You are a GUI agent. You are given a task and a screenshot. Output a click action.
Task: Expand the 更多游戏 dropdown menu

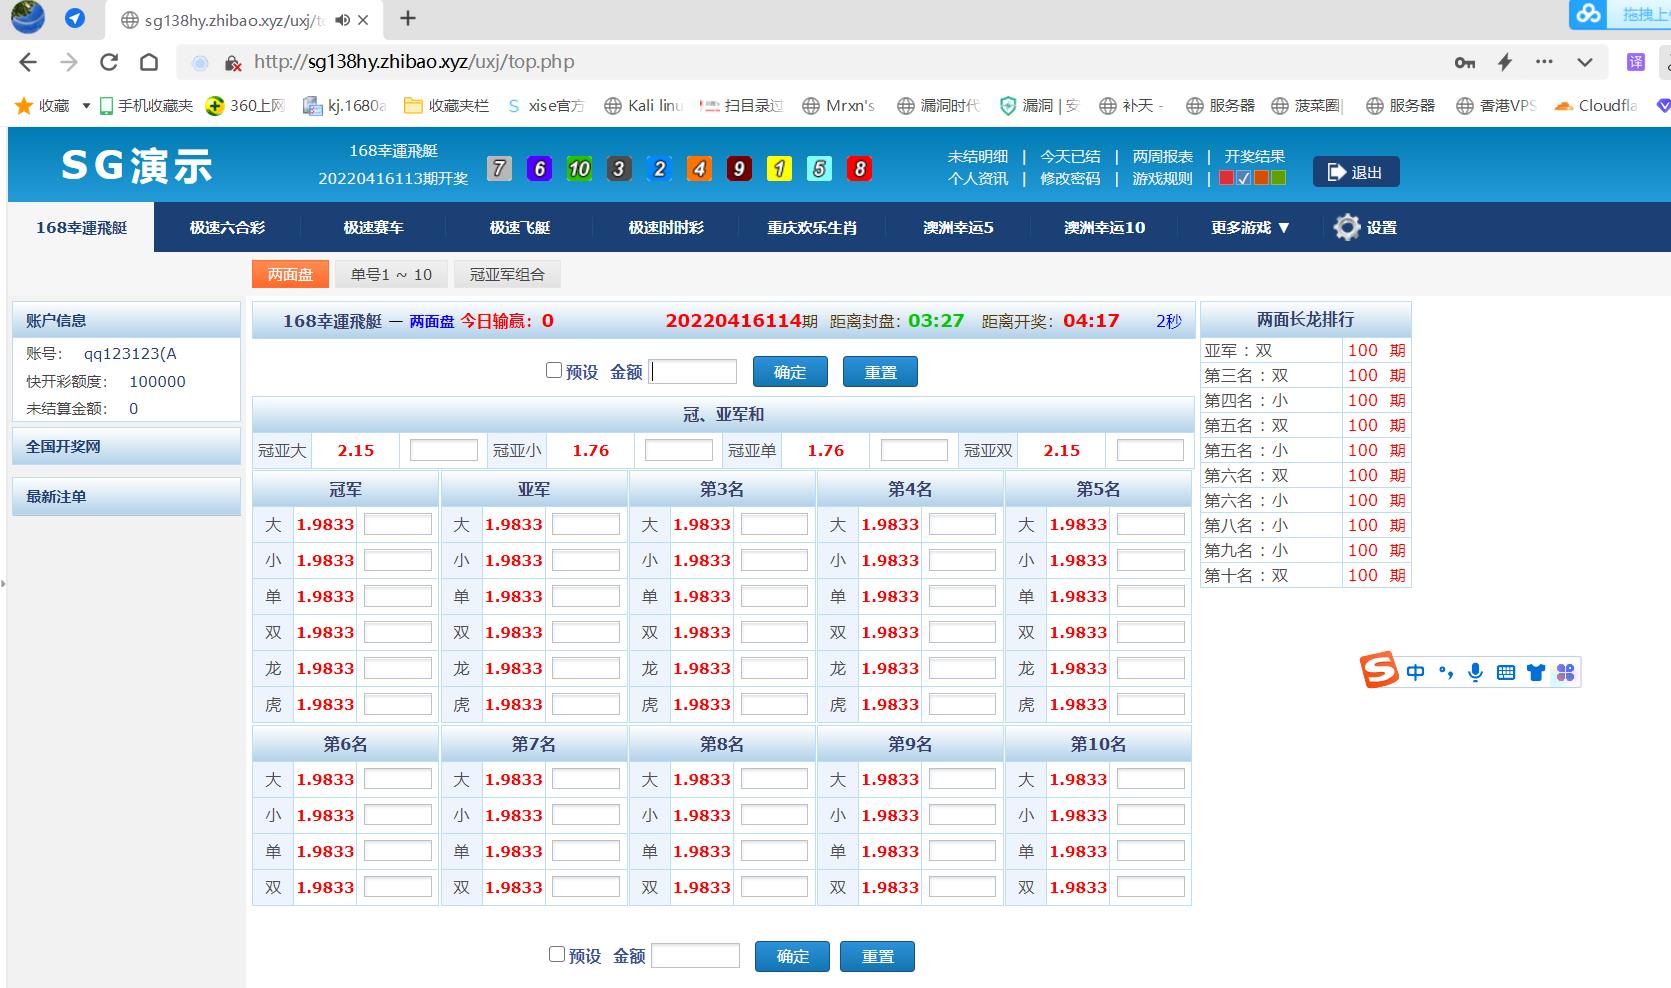click(1247, 227)
